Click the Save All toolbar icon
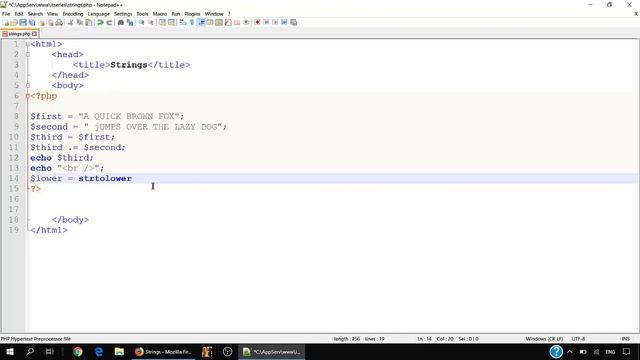This screenshot has height=360, width=640. [32, 22]
